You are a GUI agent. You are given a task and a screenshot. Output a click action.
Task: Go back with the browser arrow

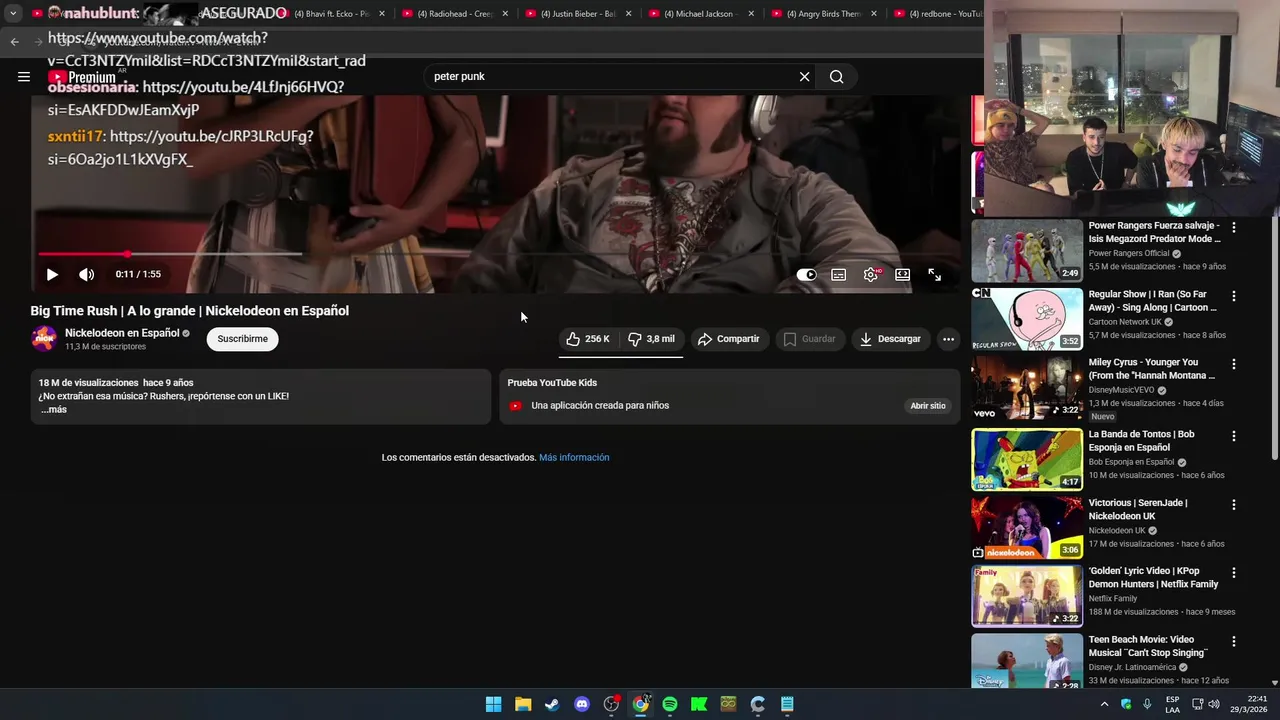pyautogui.click(x=14, y=41)
